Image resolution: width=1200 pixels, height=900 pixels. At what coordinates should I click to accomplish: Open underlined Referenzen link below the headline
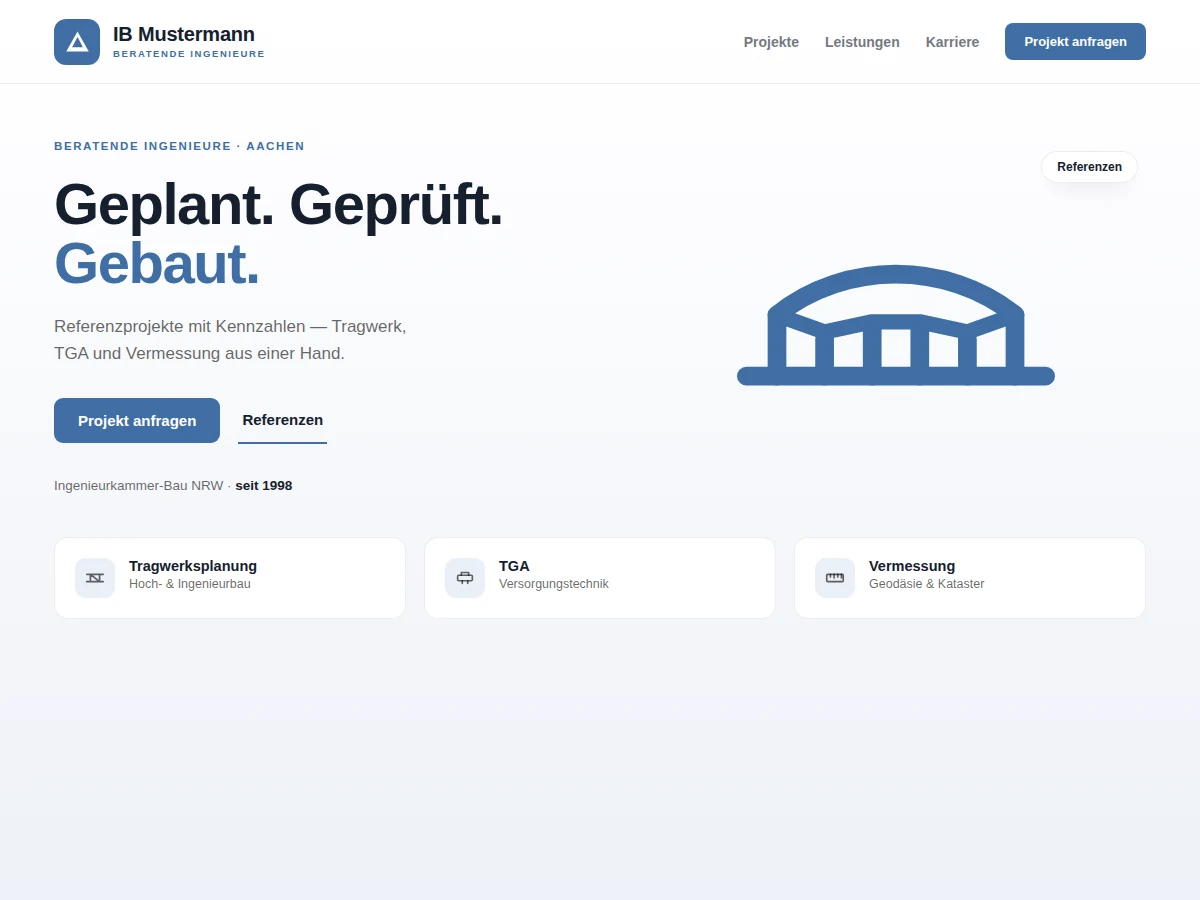(x=282, y=420)
